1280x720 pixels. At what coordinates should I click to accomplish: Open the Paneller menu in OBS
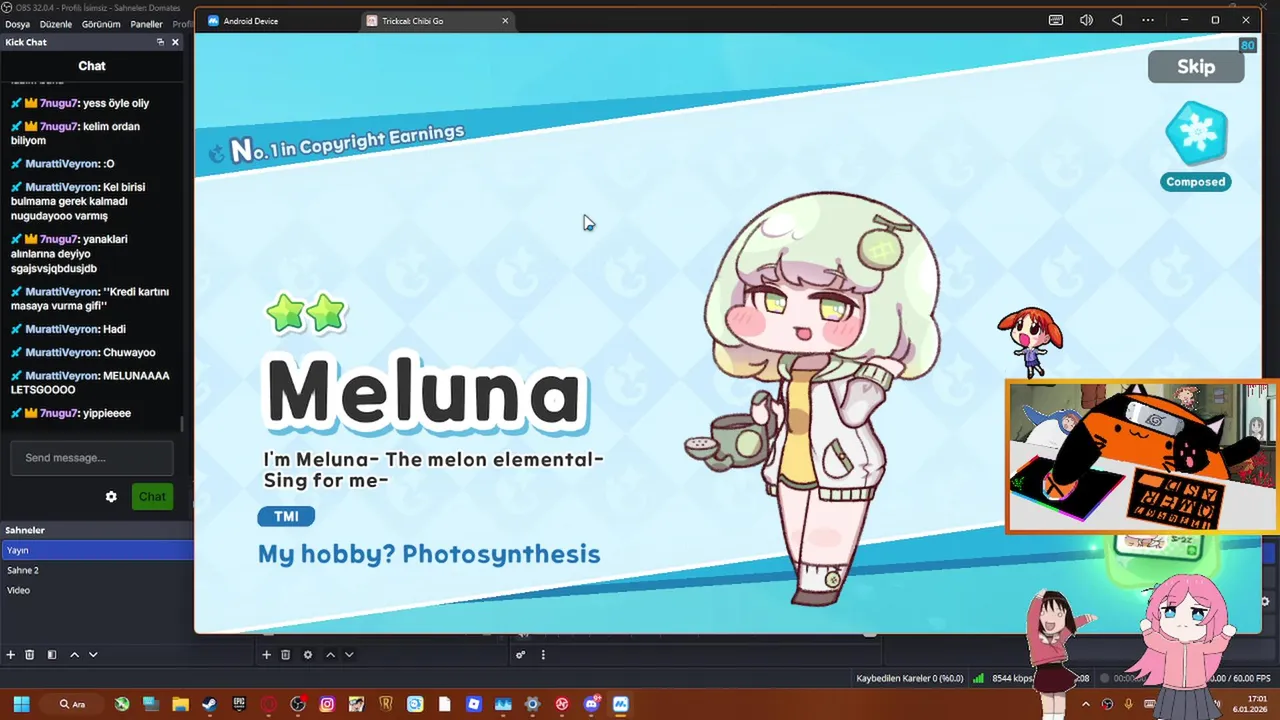pyautogui.click(x=146, y=24)
